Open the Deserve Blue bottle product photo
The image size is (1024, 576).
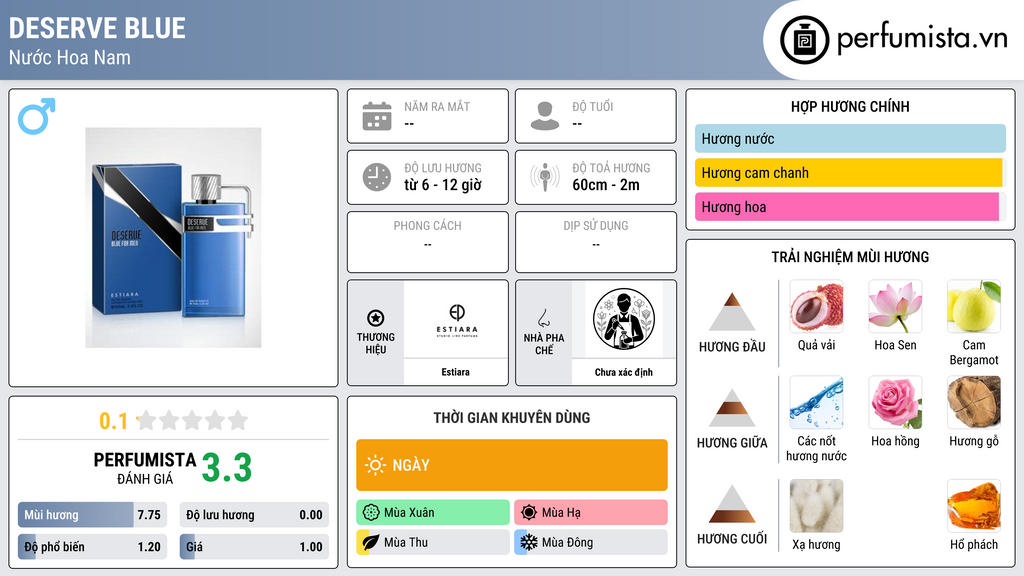[x=173, y=238]
